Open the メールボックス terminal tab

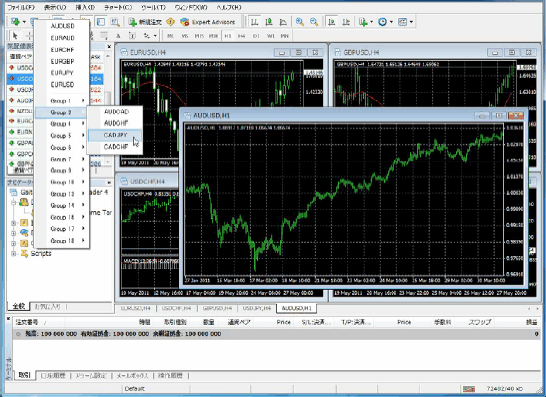coord(132,375)
